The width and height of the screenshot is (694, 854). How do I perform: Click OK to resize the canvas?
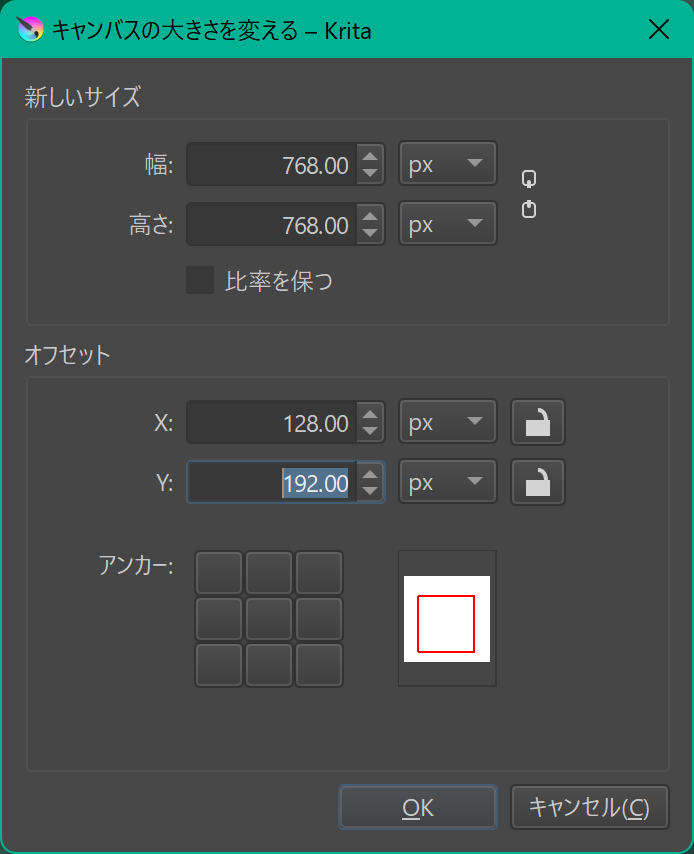coord(417,807)
